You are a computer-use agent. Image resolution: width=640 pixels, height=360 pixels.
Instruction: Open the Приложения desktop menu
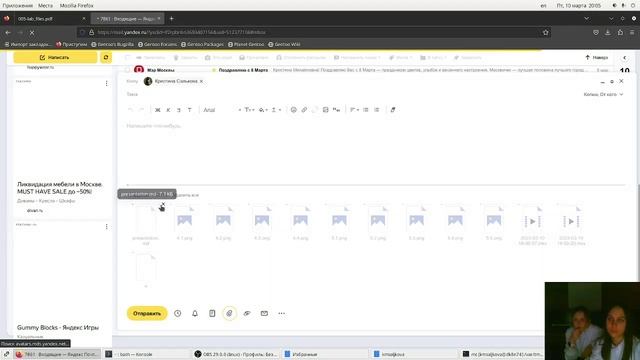[x=18, y=5]
